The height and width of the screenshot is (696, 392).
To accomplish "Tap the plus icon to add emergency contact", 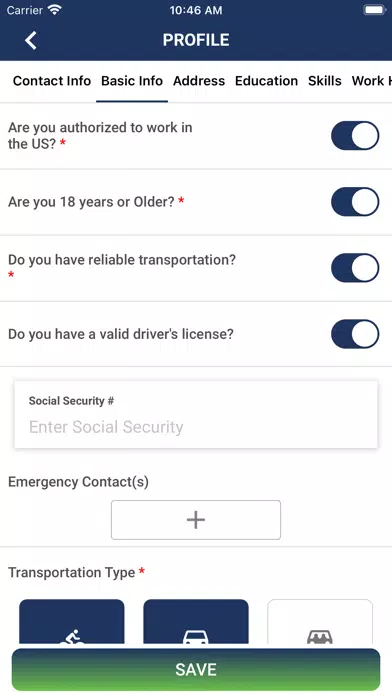I will tap(196, 520).
